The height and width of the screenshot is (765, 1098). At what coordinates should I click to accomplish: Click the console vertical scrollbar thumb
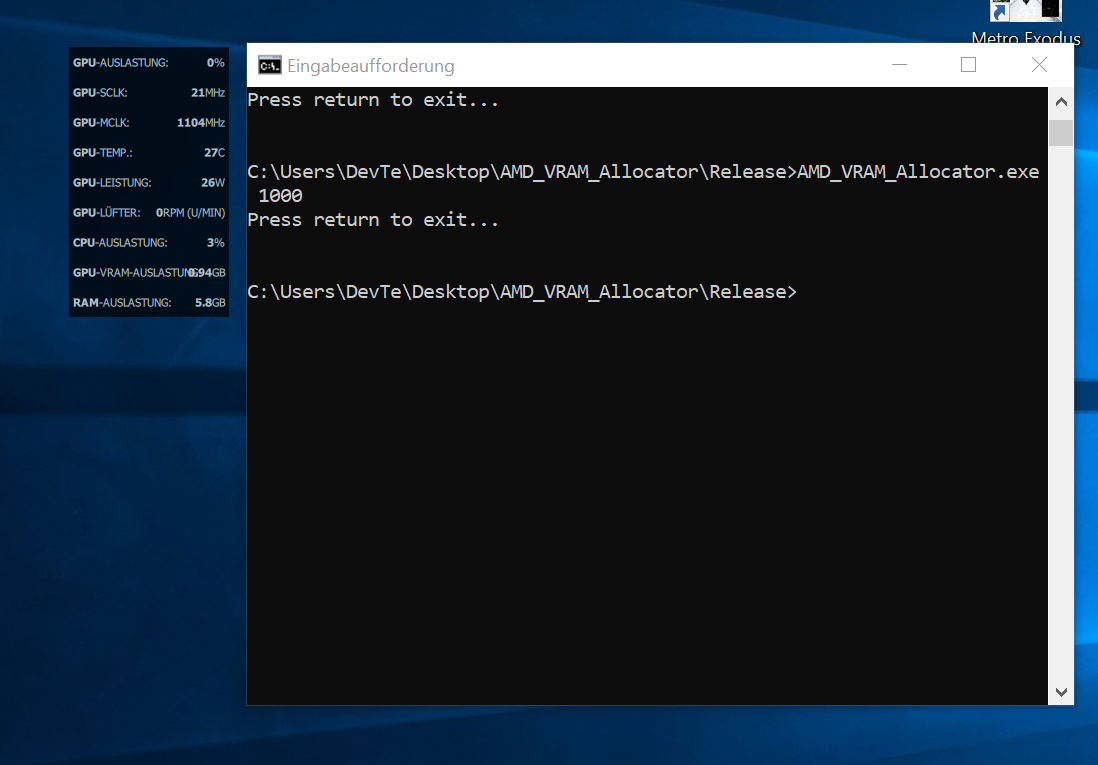[1061, 132]
